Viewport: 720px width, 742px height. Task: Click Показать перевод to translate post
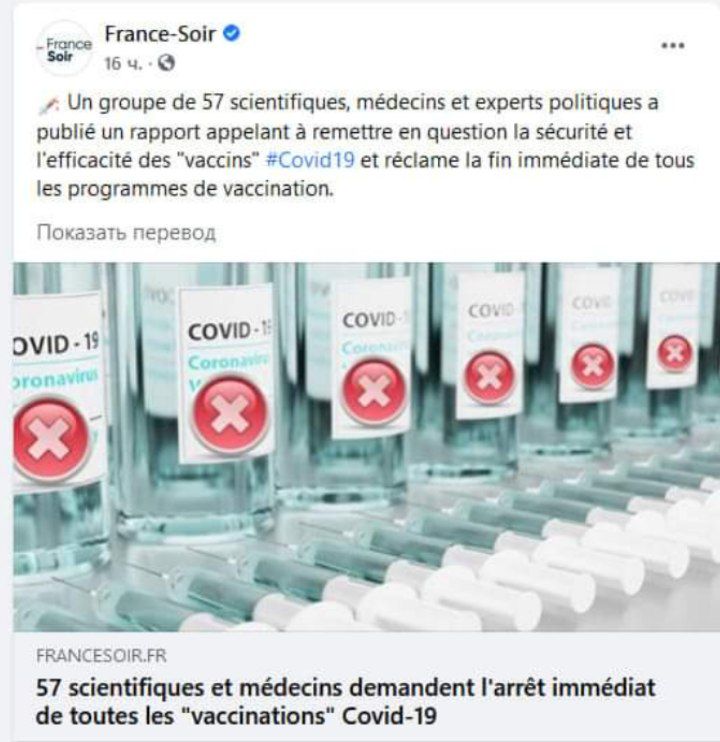[x=126, y=232]
